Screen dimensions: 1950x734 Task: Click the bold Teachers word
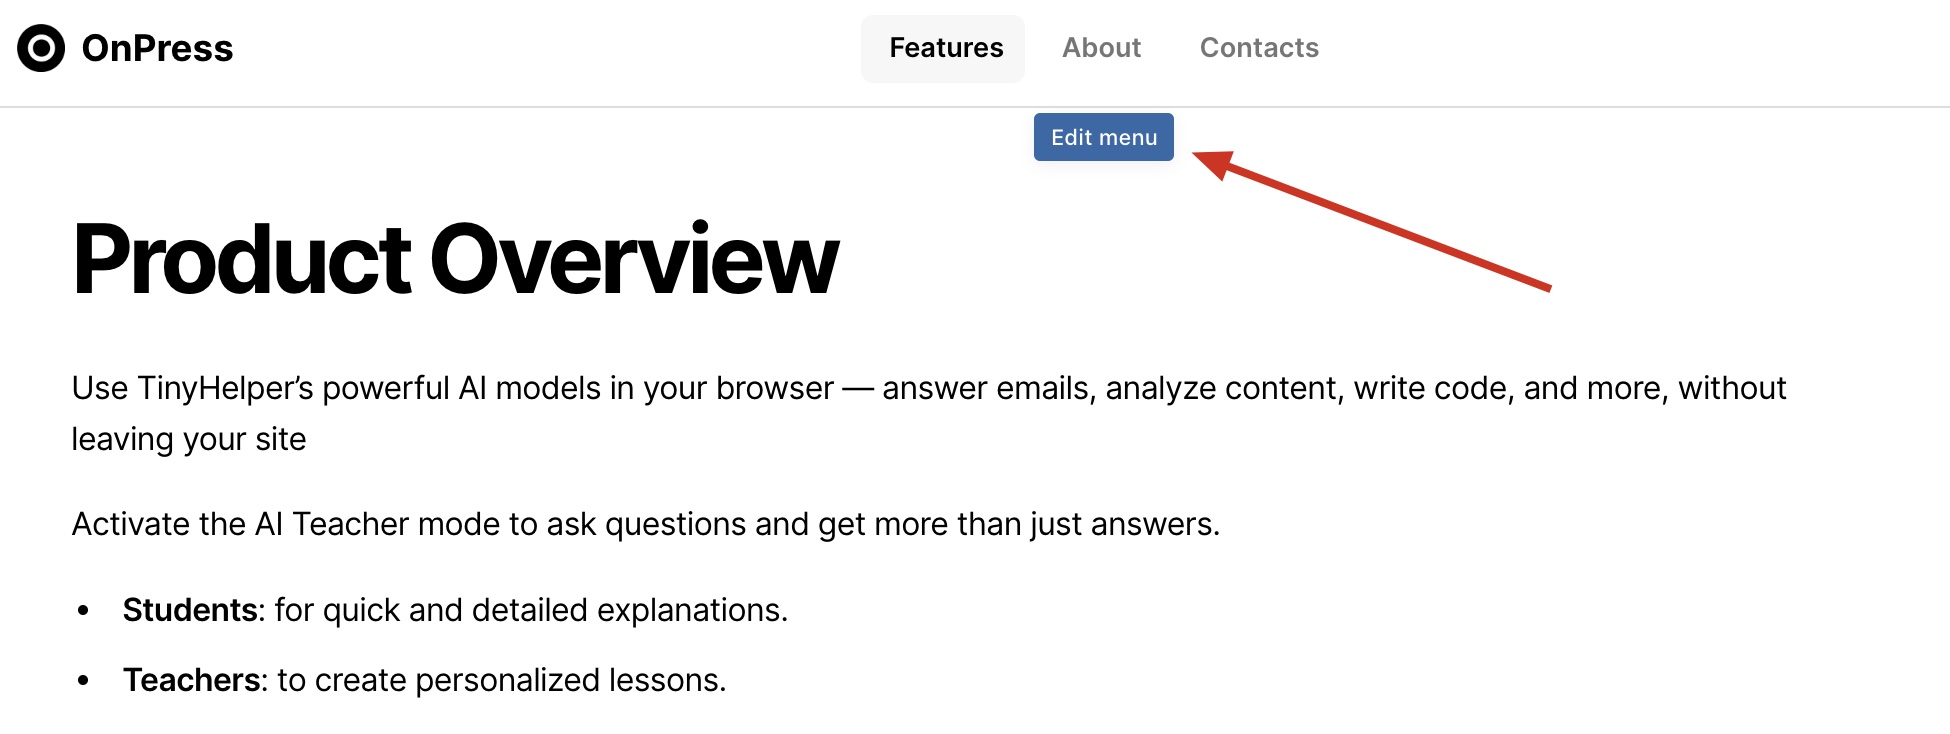click(x=192, y=680)
